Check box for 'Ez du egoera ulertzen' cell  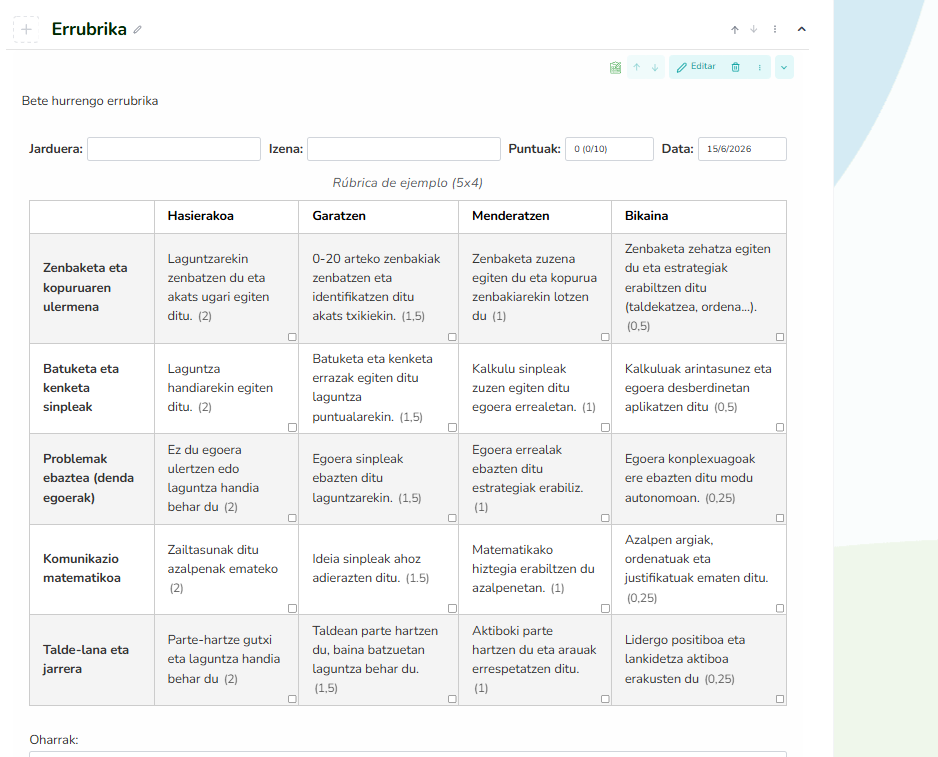[x=292, y=518]
